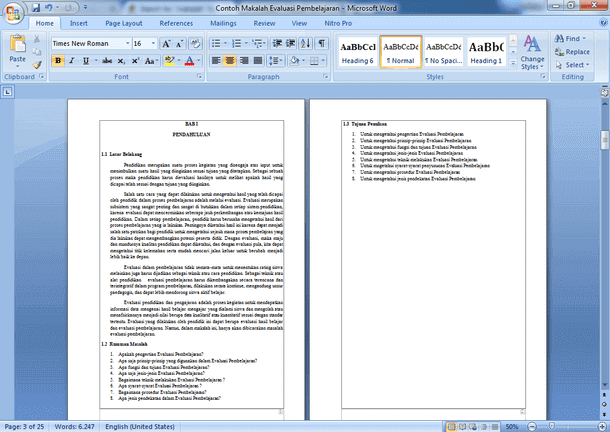Zoom out with minus button
Image resolution: width=610 pixels, height=432 pixels.
coord(533,427)
